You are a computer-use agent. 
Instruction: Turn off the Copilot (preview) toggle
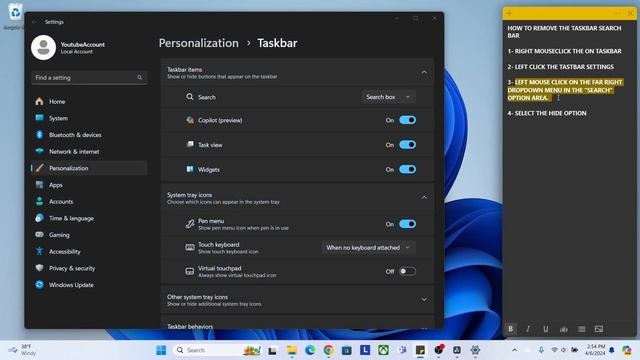click(407, 120)
